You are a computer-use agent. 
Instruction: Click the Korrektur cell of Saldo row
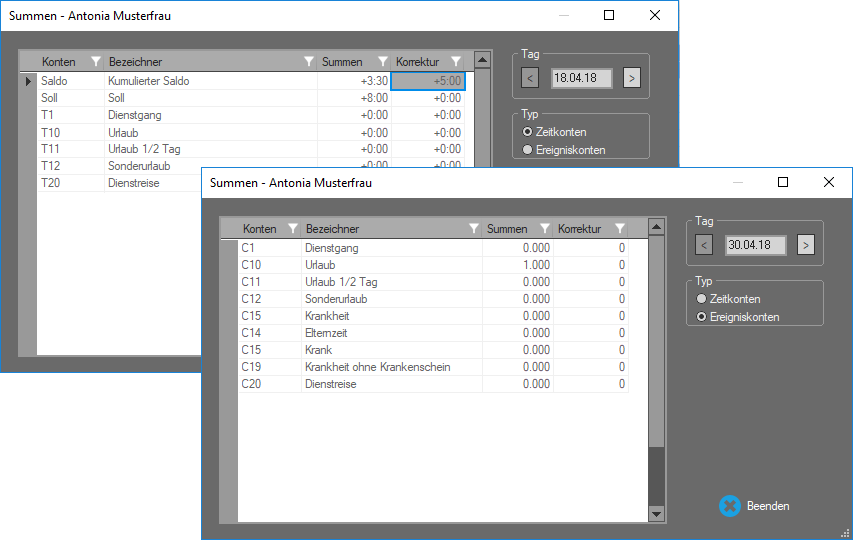click(428, 81)
